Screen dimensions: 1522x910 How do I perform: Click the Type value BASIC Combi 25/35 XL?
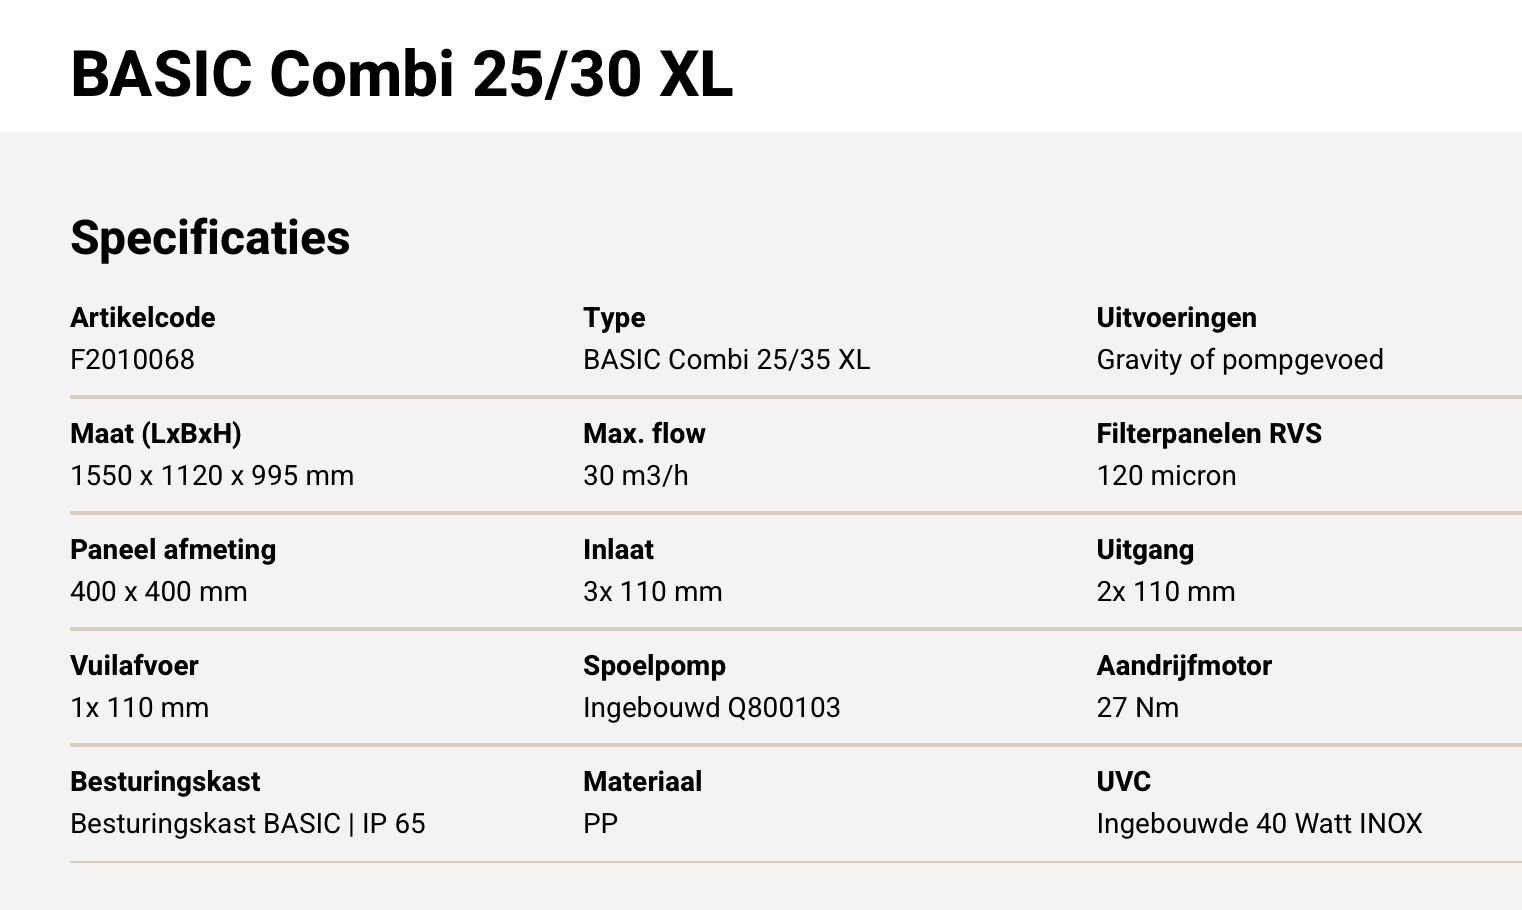726,360
